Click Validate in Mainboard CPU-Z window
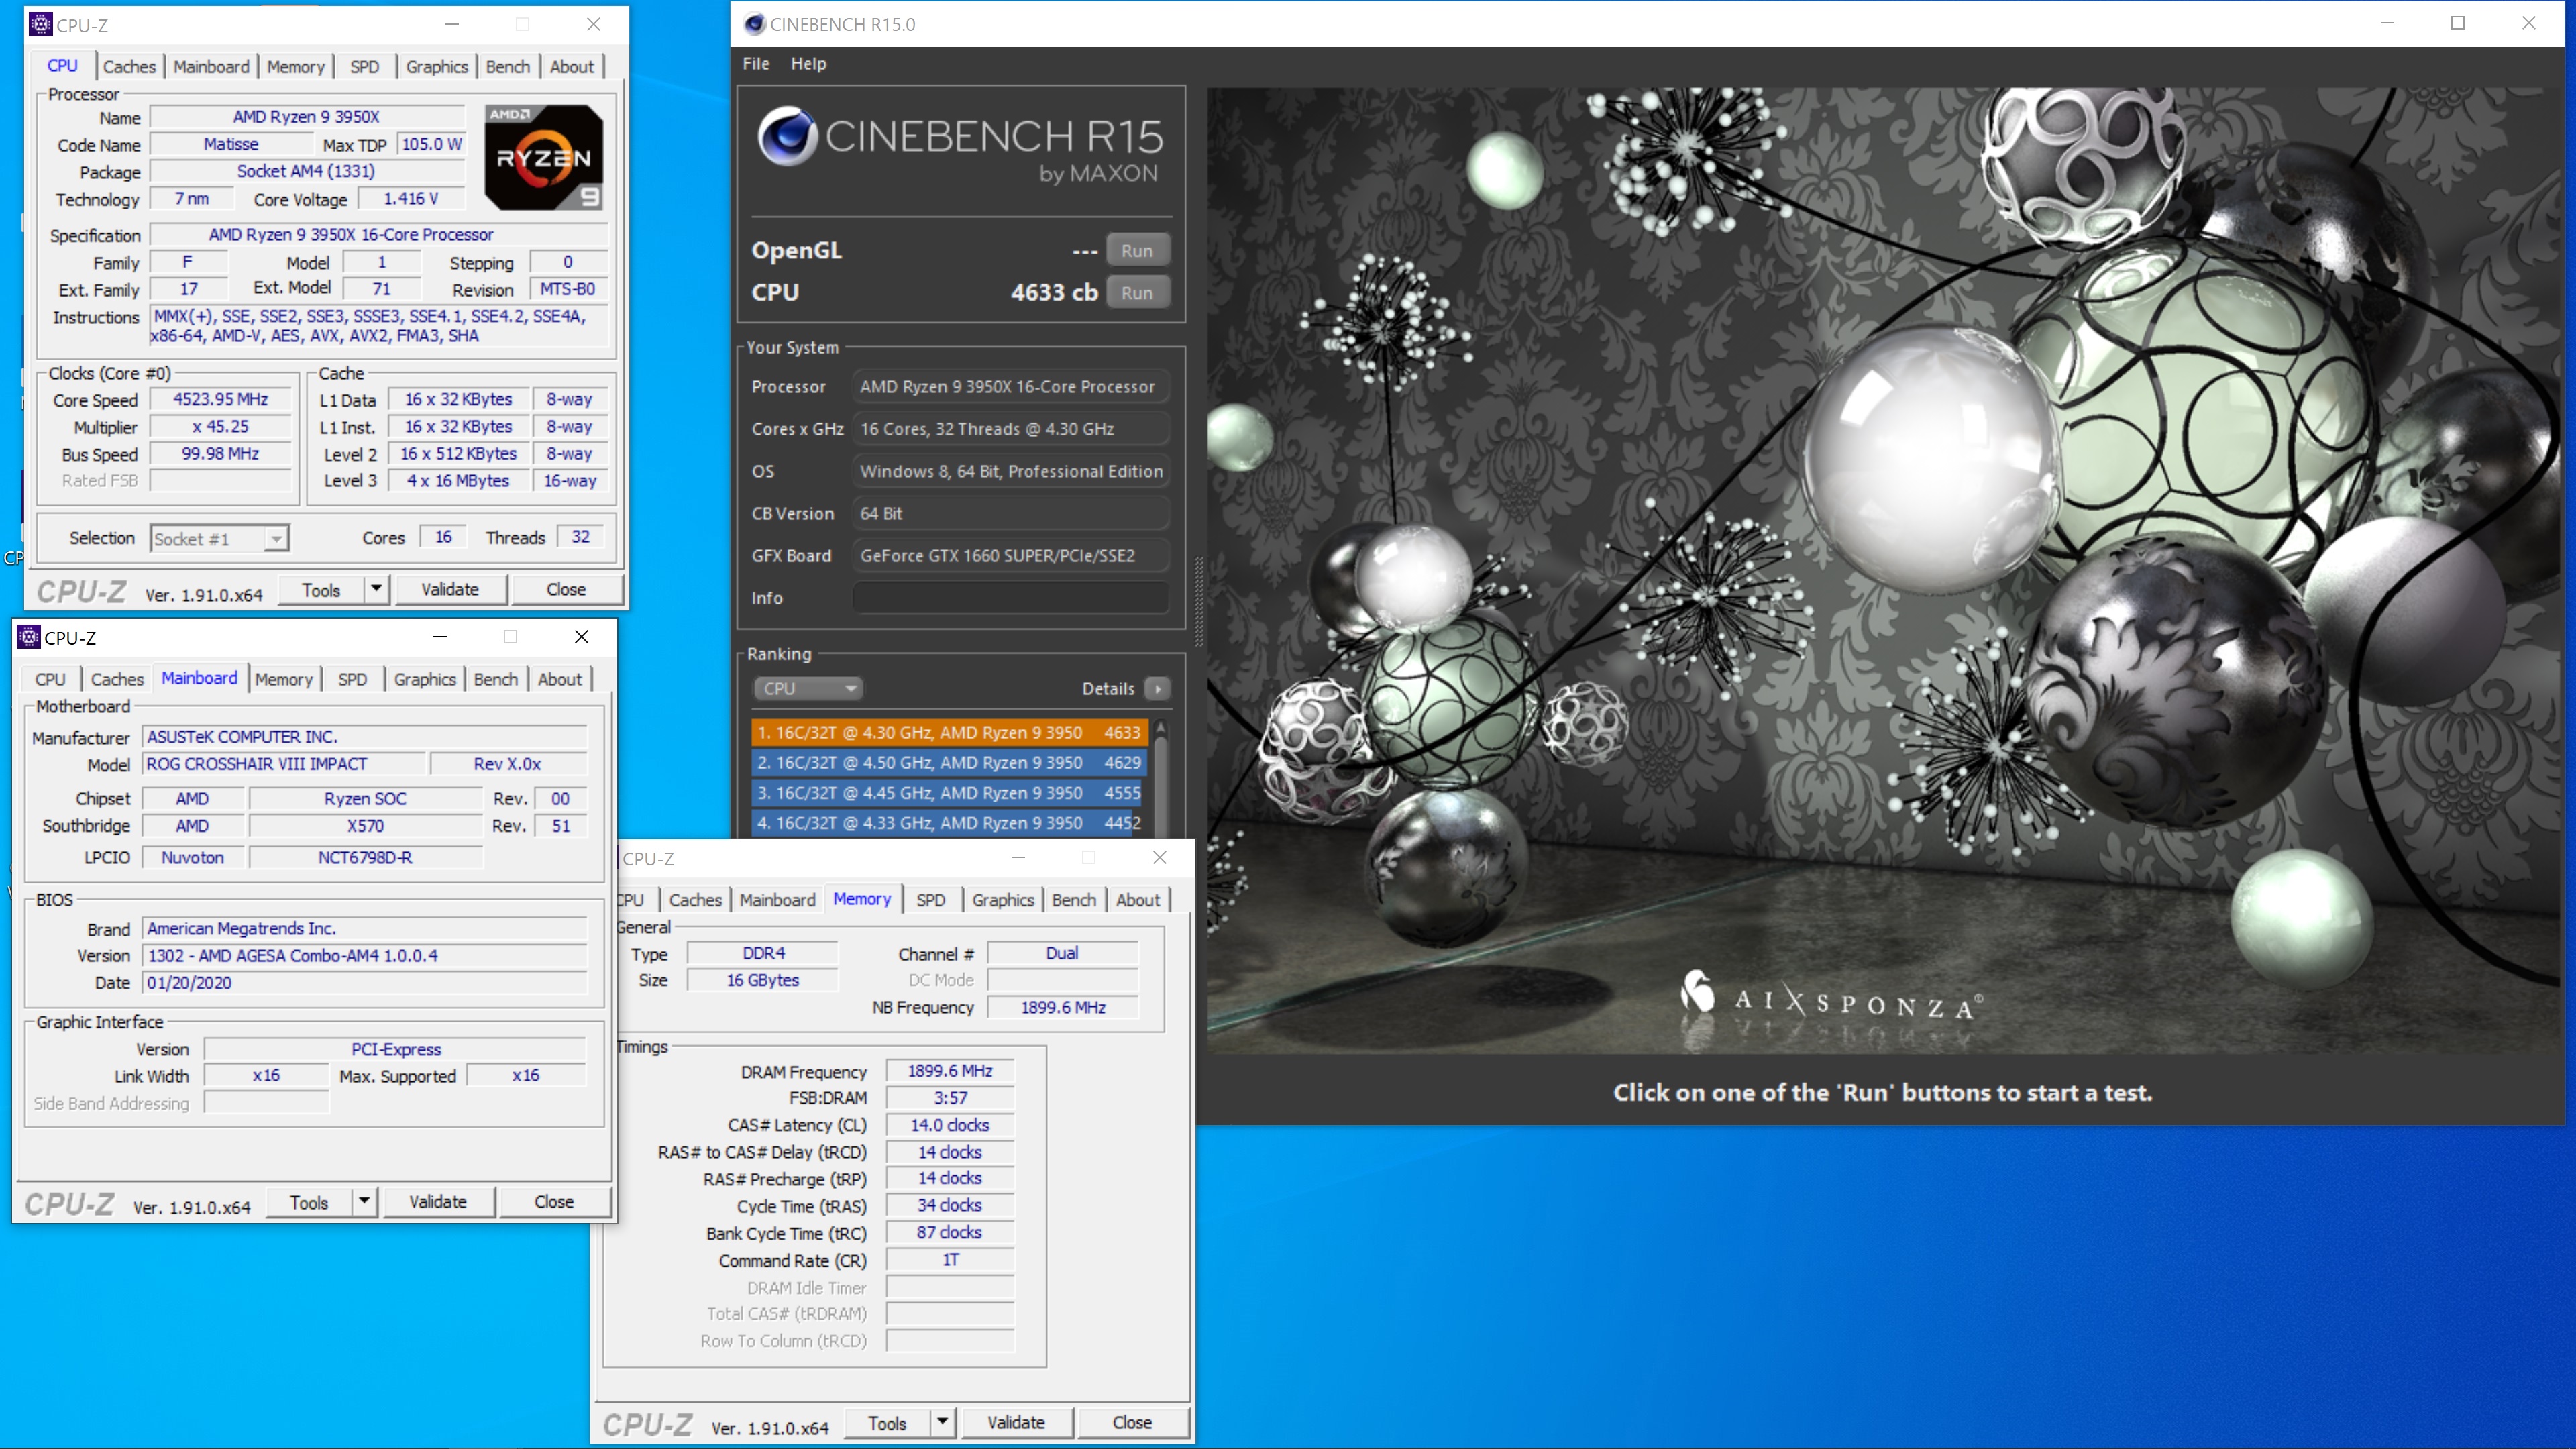2576x1449 pixels. (x=438, y=1201)
